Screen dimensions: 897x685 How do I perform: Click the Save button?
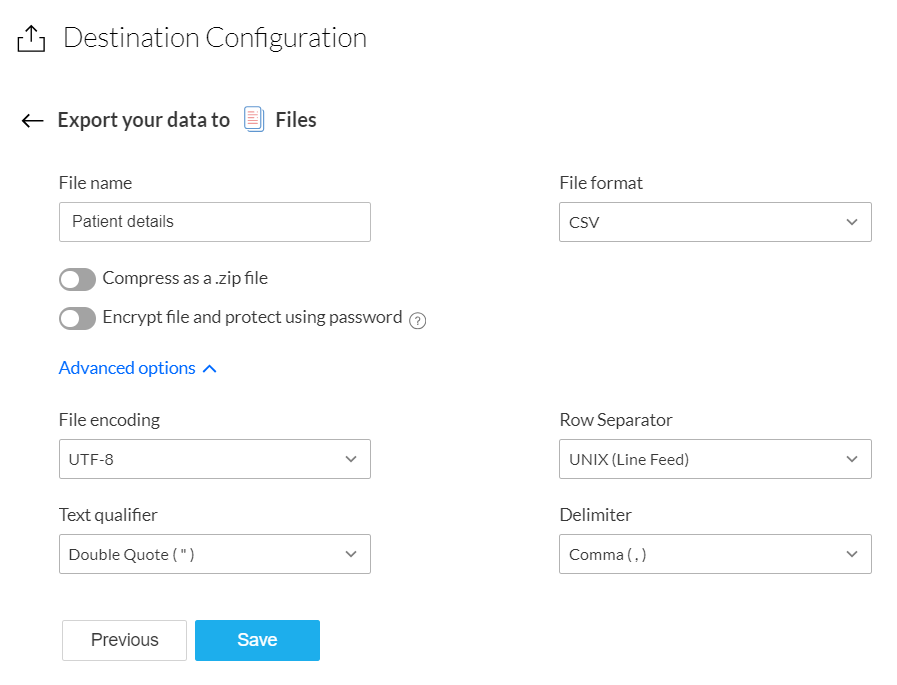[257, 640]
